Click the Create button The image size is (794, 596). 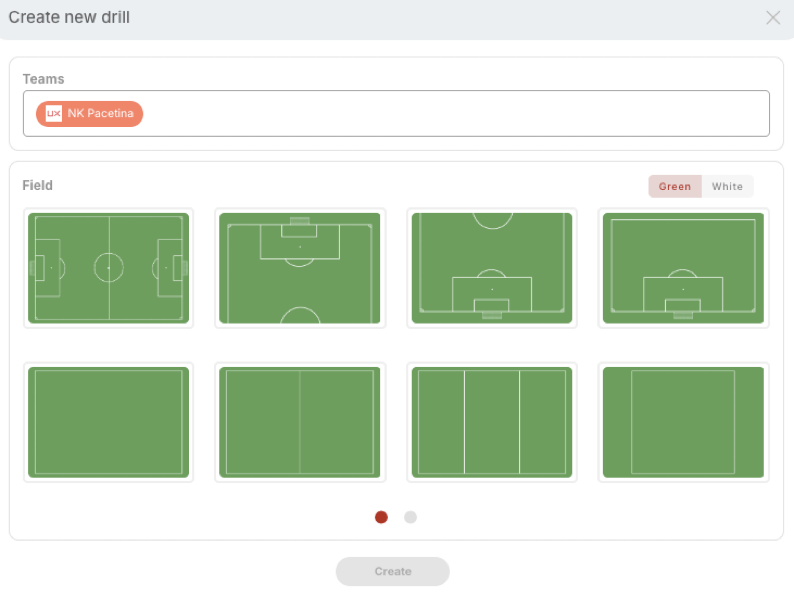[x=392, y=571]
